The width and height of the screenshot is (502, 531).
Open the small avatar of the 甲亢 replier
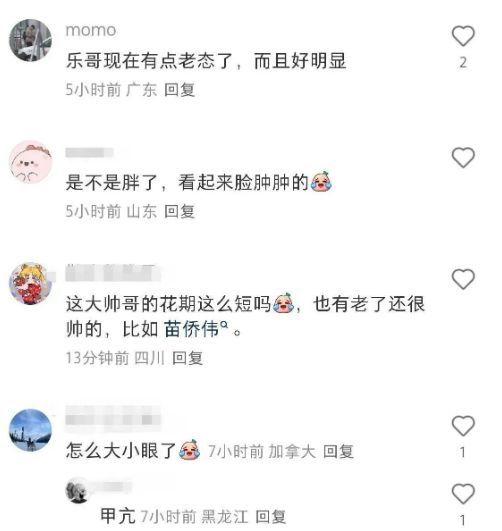[77, 491]
